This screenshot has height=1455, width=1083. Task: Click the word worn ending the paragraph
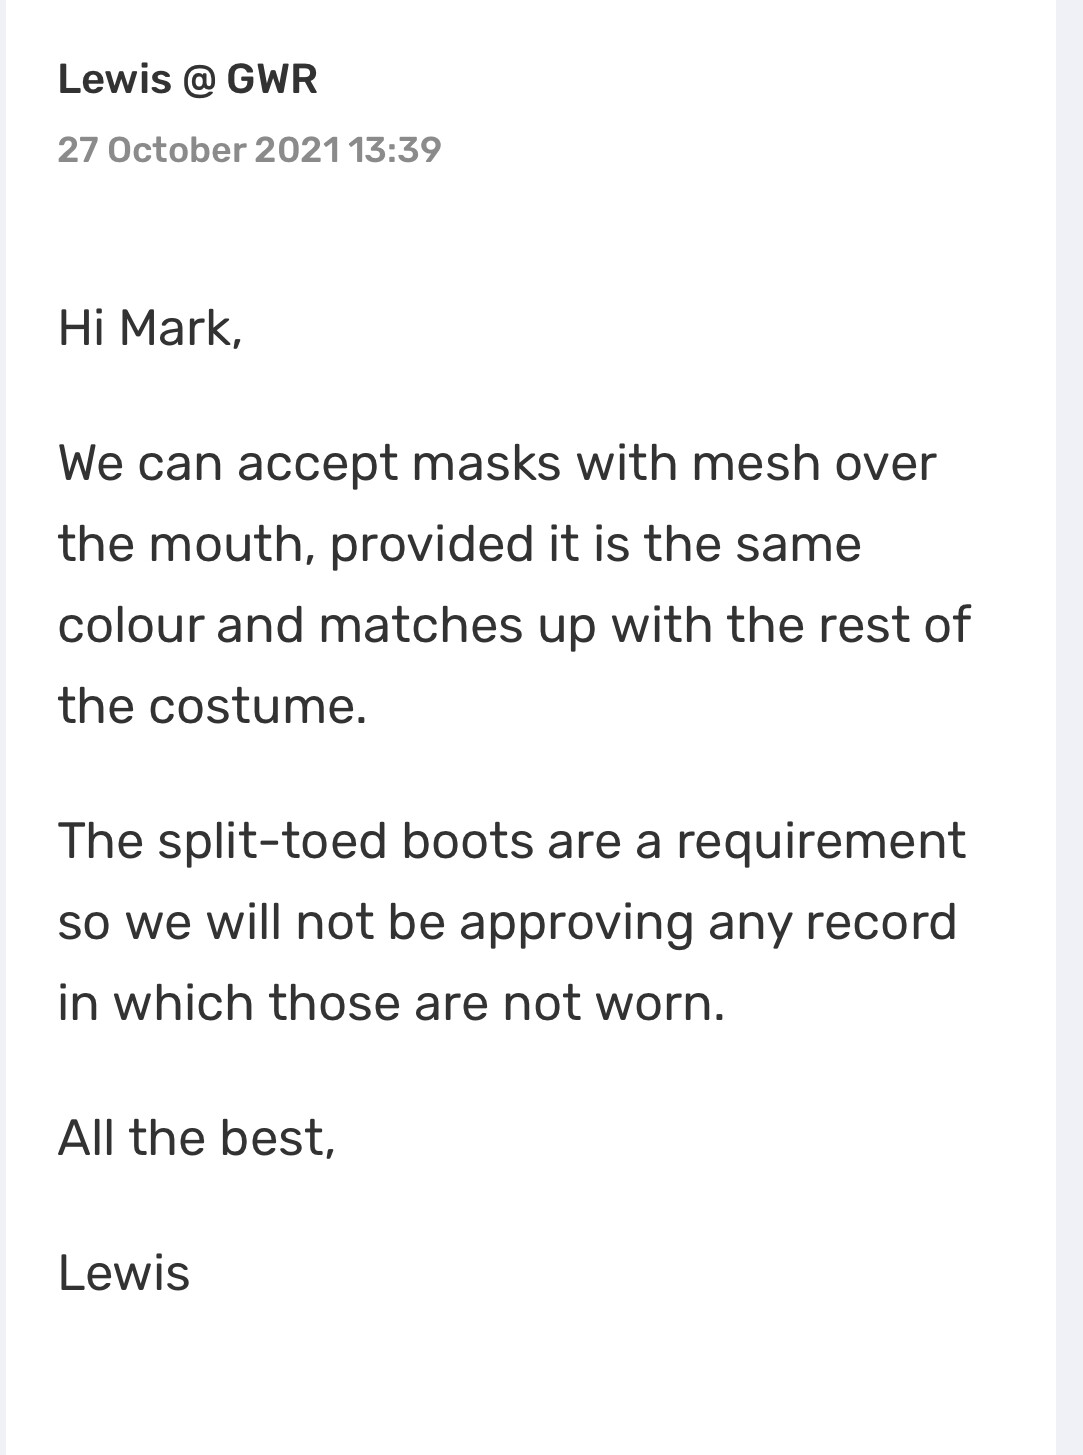[x=660, y=1003]
